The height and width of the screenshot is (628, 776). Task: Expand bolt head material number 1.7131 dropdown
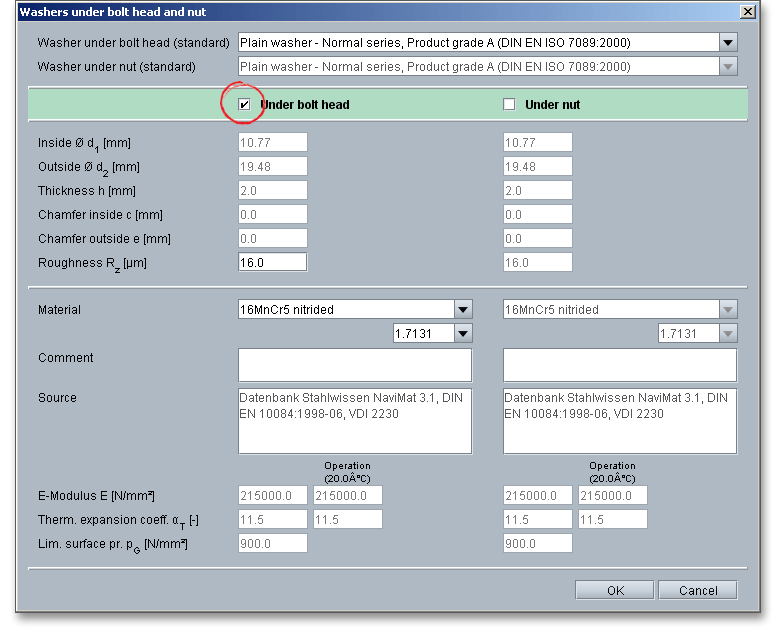click(463, 334)
